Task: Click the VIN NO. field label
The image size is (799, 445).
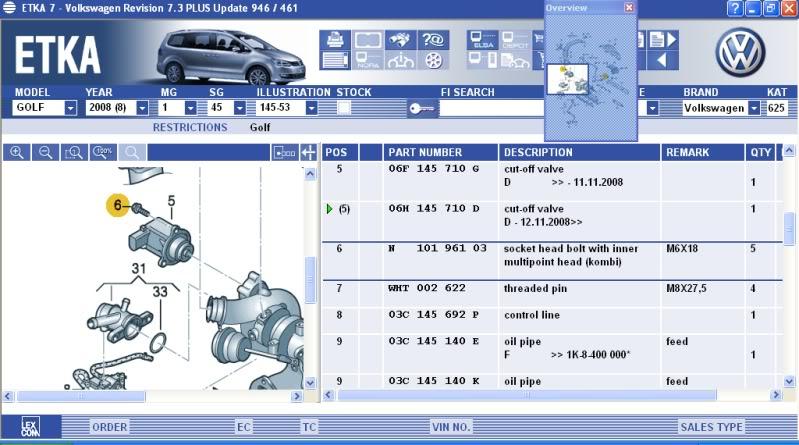Action: point(451,427)
